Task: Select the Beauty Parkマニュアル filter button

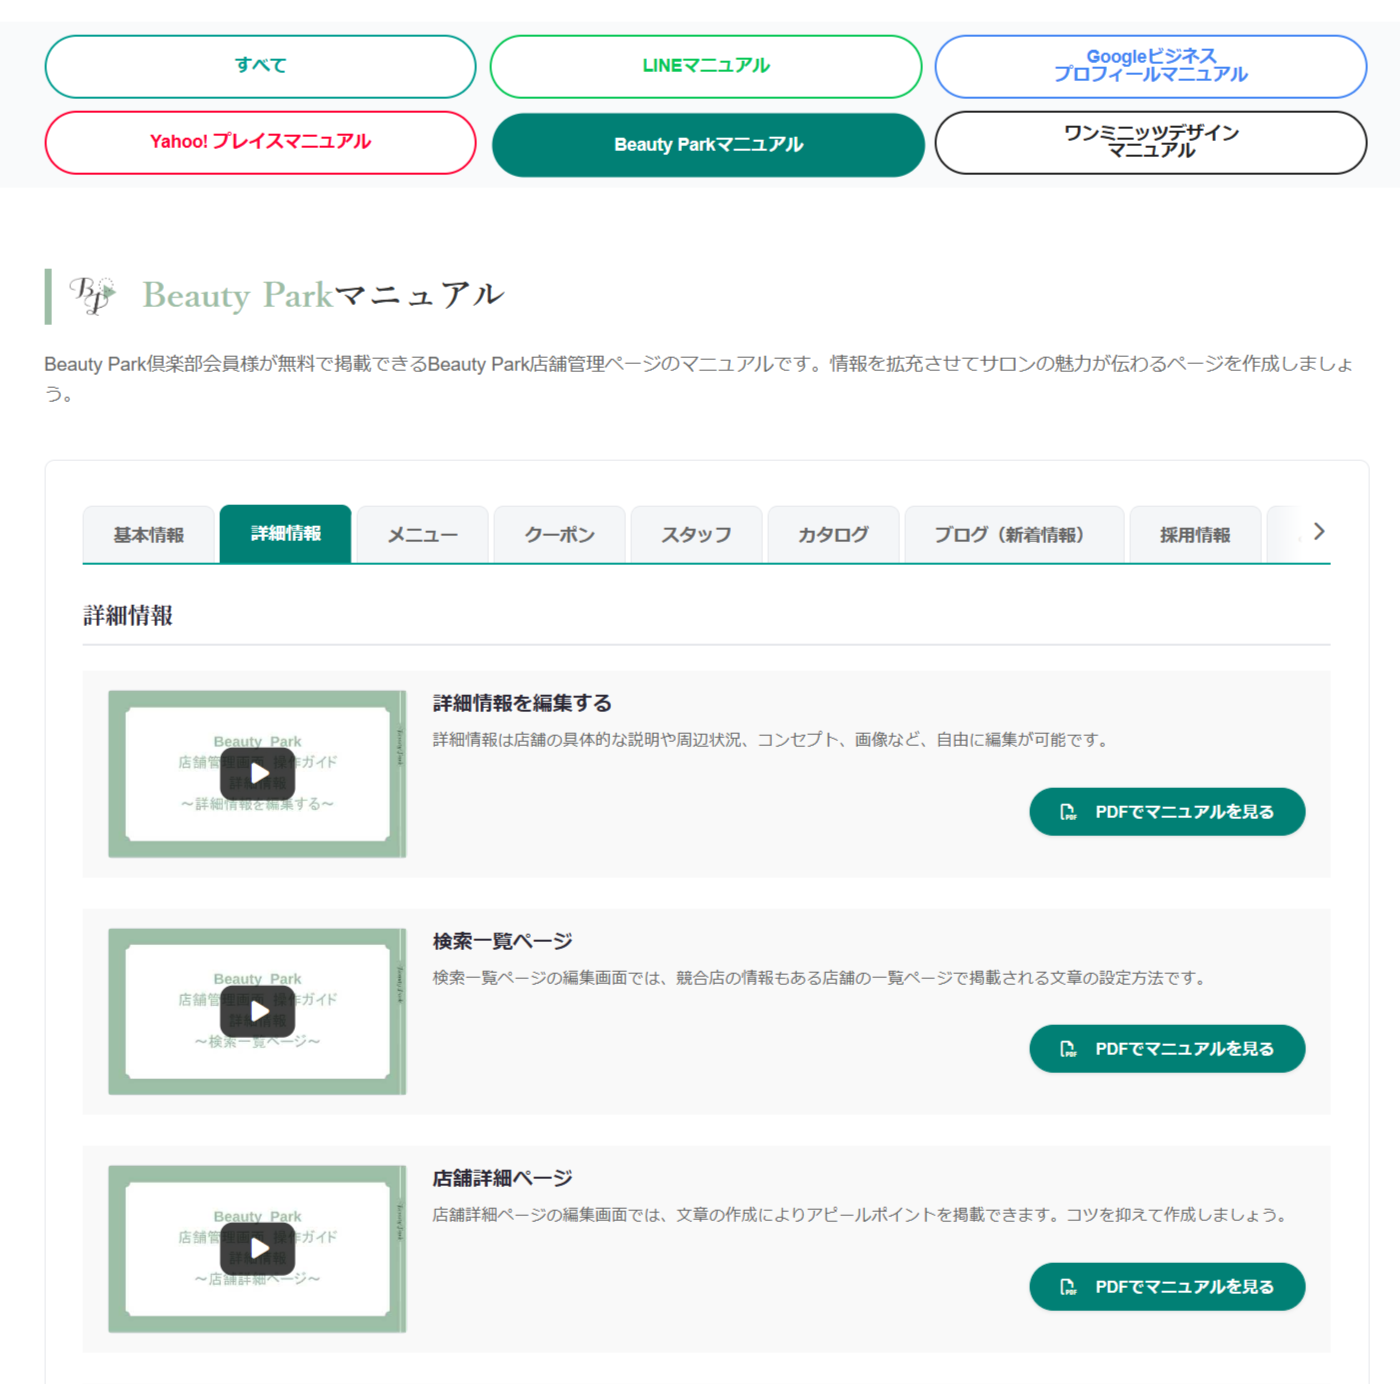Action: 708,145
